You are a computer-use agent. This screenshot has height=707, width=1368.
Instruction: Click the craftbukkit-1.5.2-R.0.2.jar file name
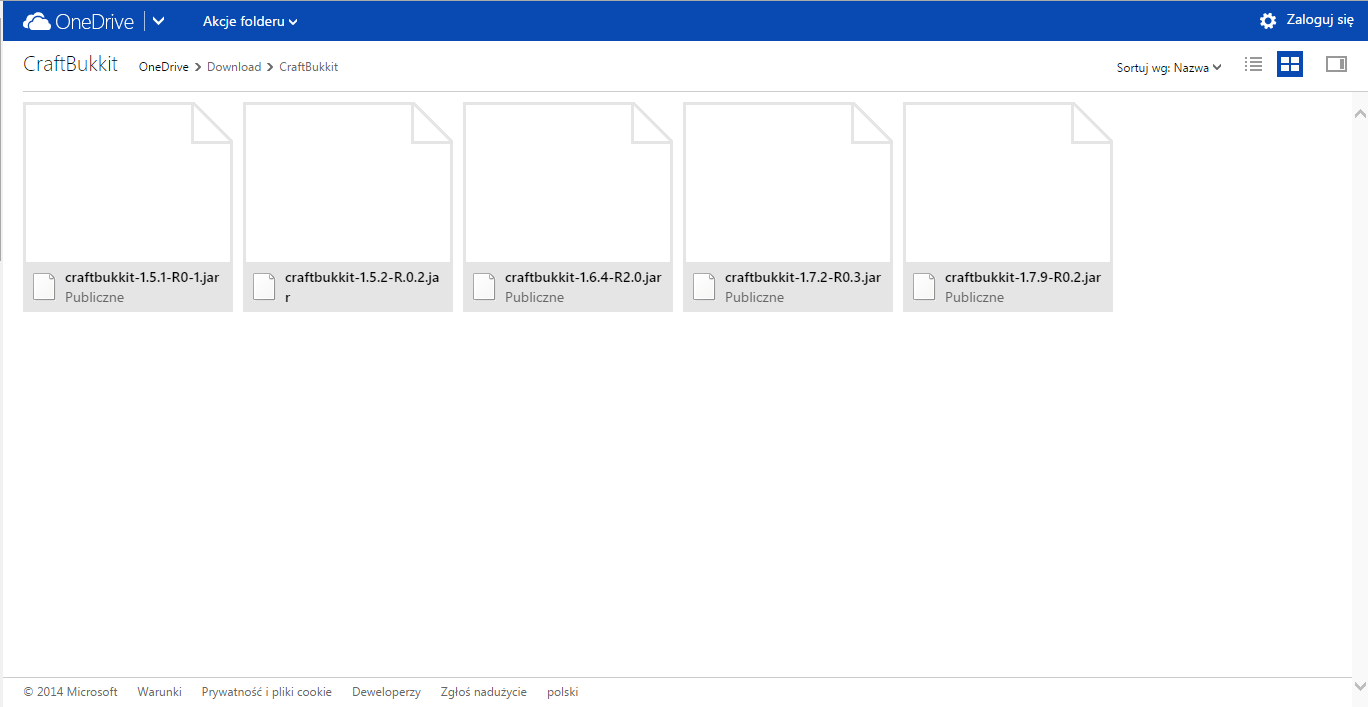point(362,287)
